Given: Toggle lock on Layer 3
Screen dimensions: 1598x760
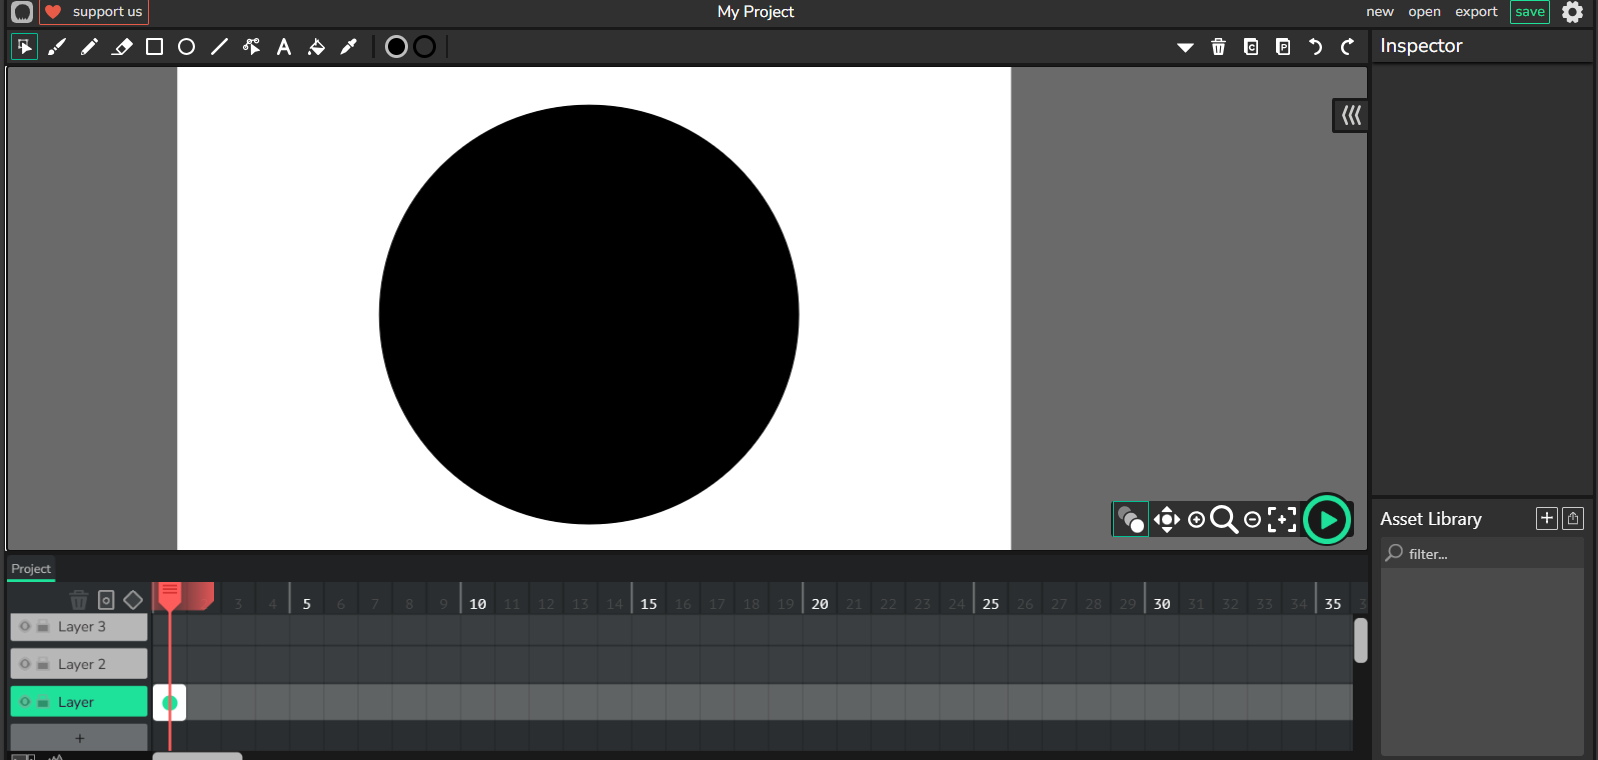Looking at the screenshot, I should [x=43, y=627].
